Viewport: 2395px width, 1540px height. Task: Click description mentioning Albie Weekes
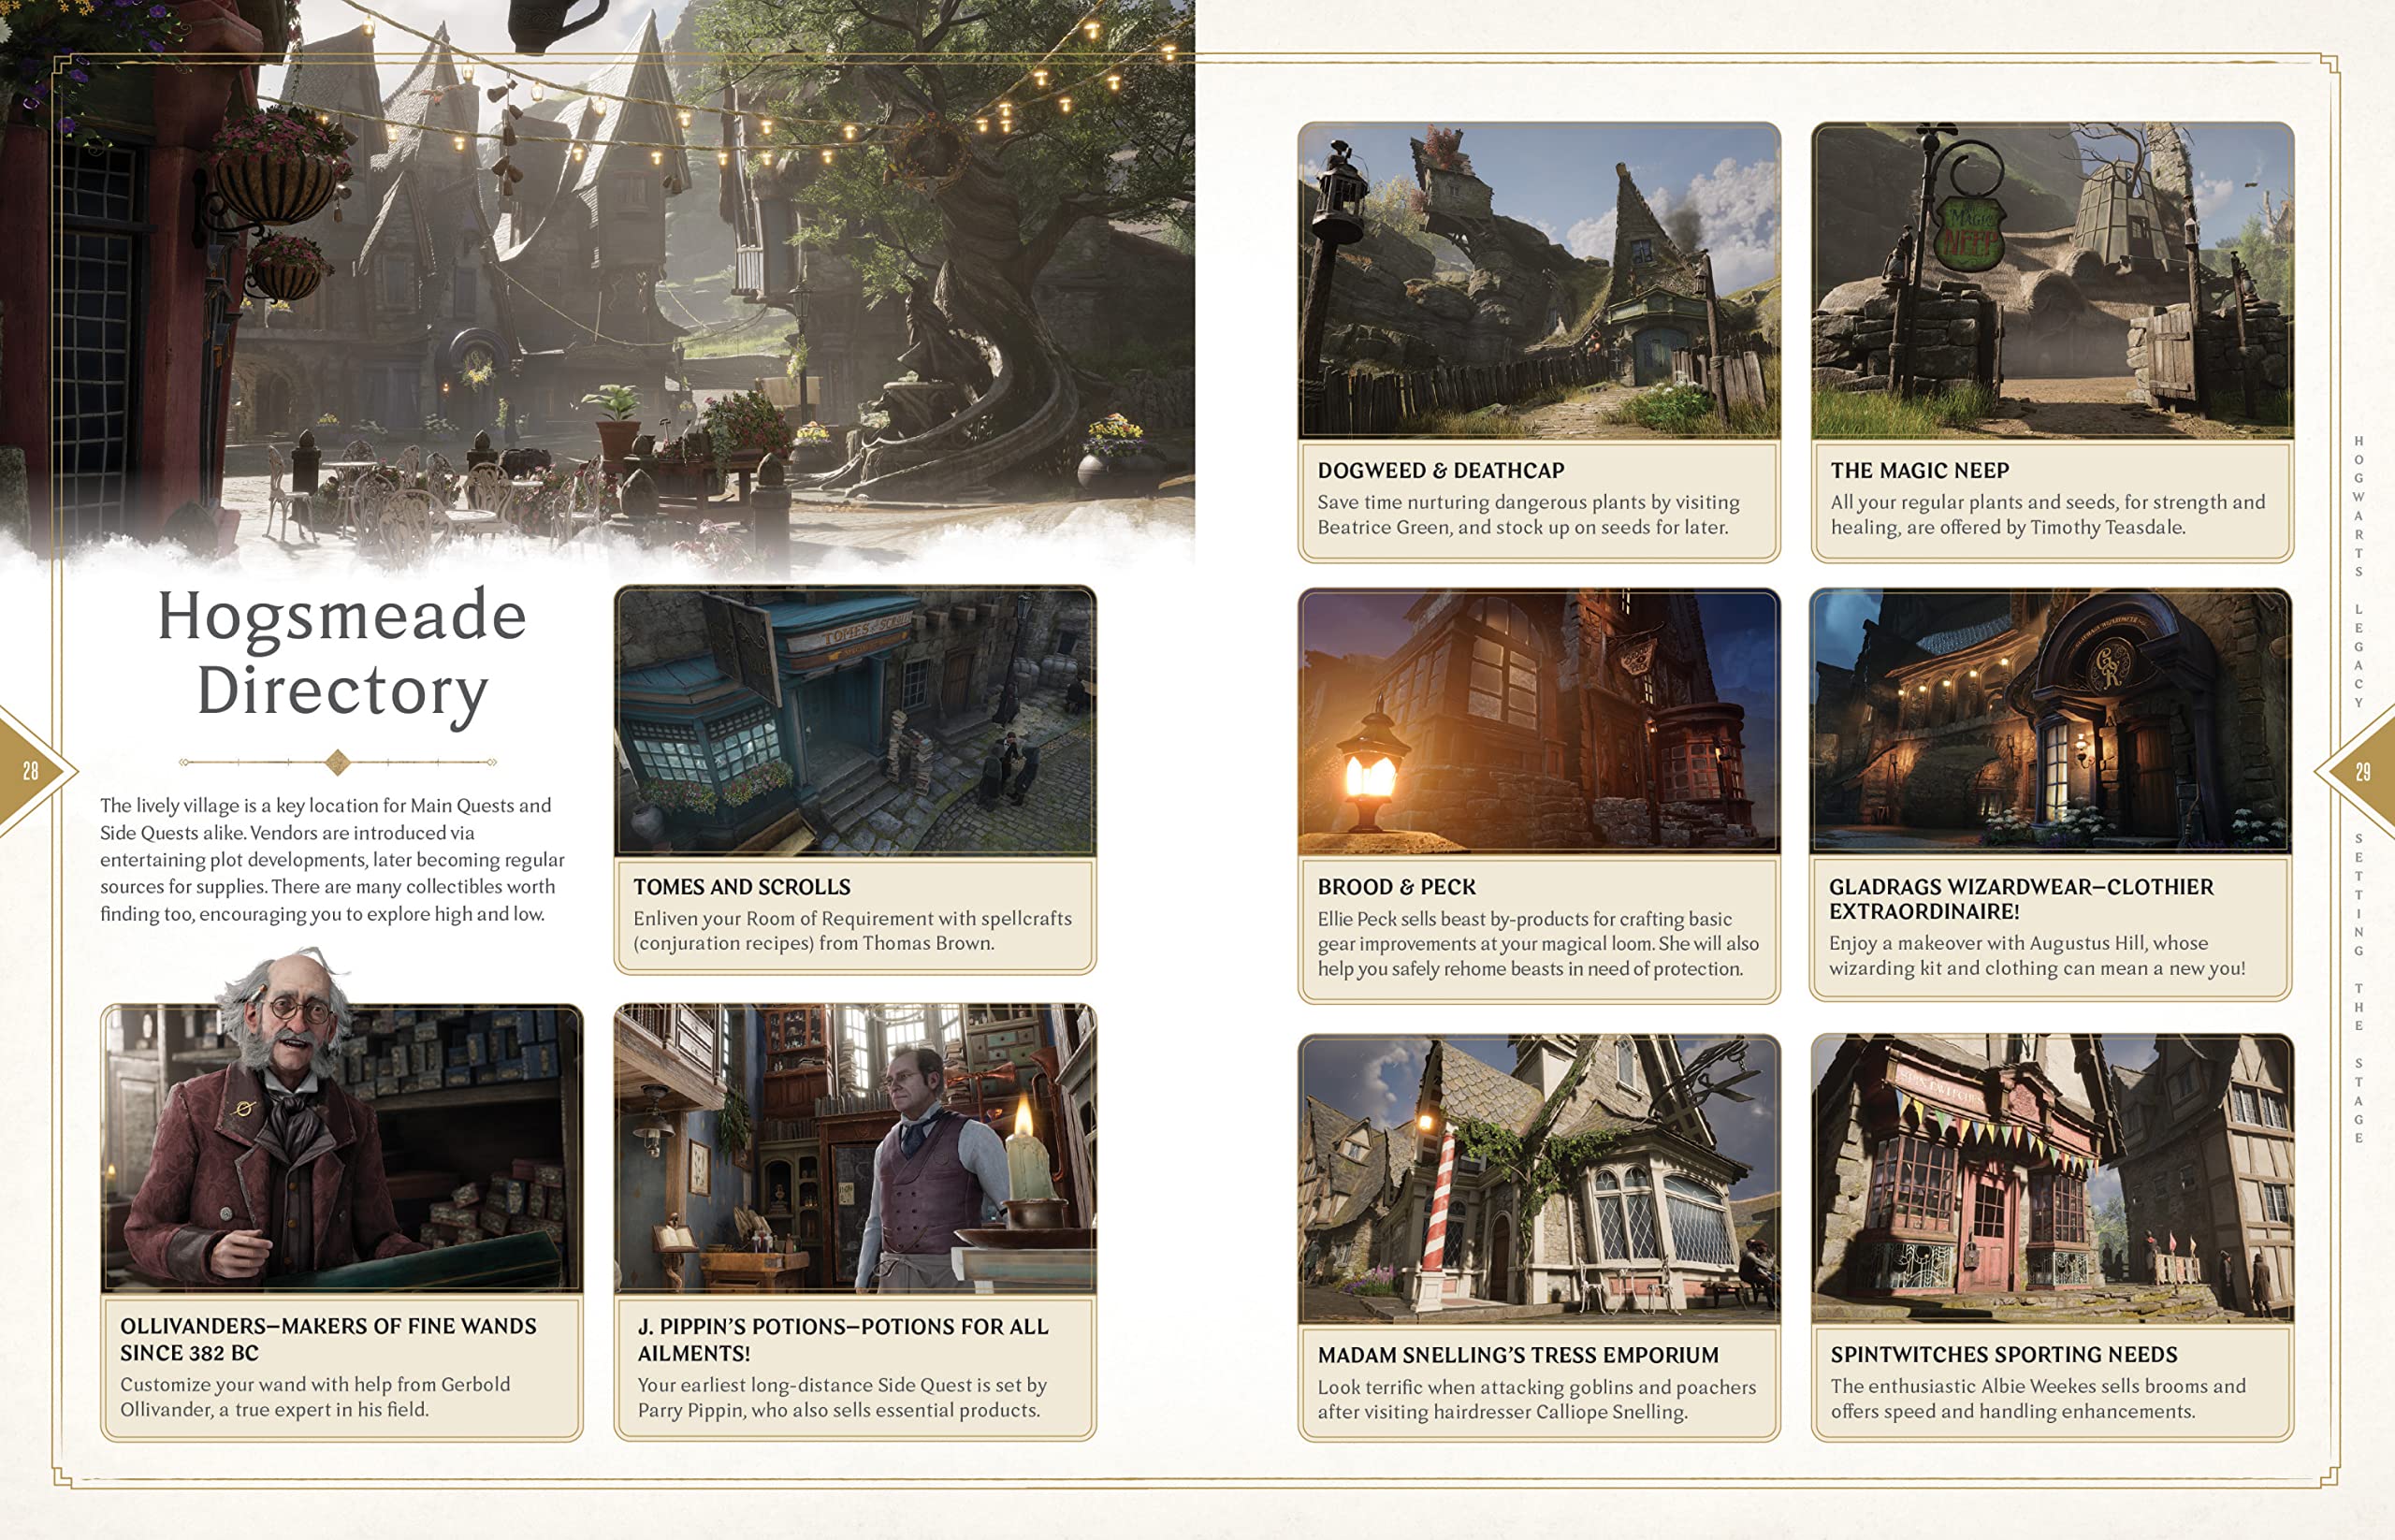(x=2038, y=1398)
